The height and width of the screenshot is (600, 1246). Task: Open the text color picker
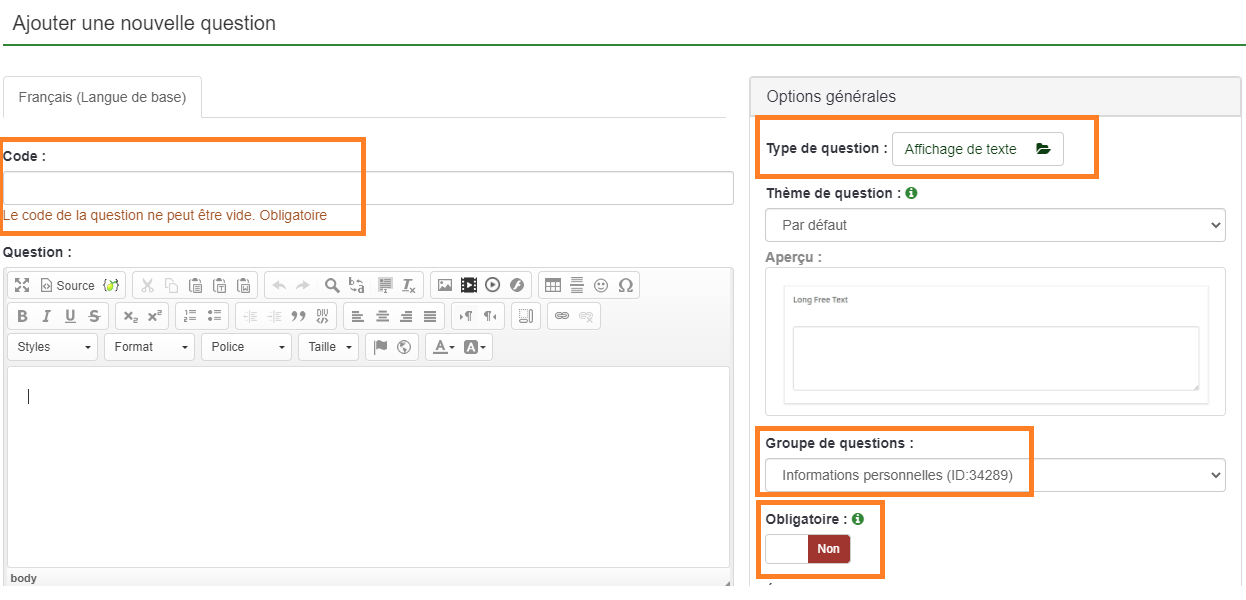tap(442, 347)
